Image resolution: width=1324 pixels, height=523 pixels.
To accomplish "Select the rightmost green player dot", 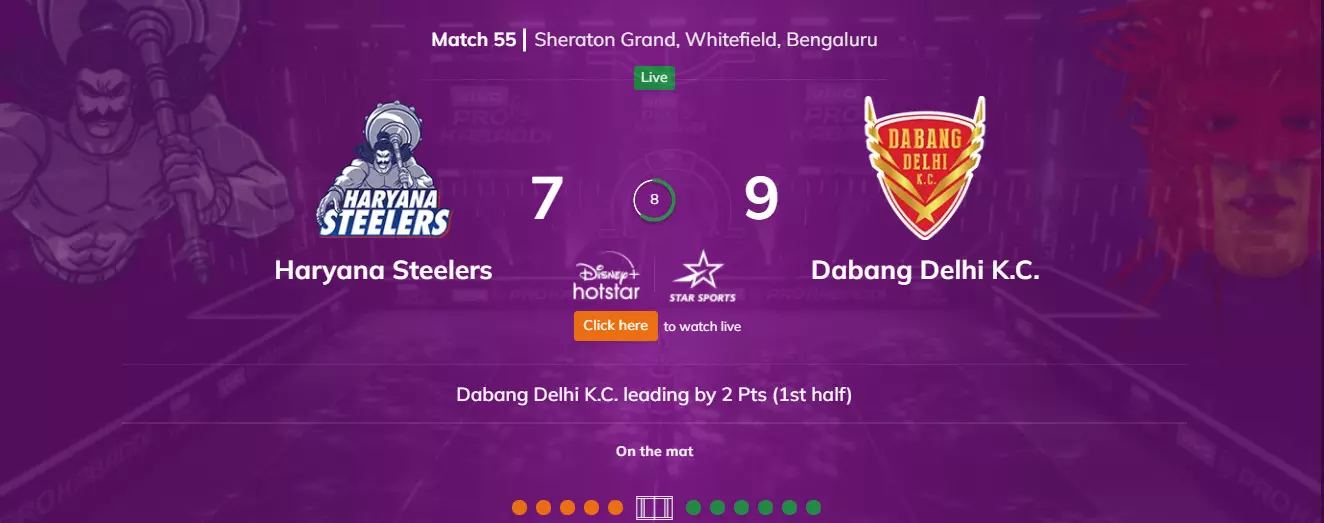I will (x=813, y=508).
